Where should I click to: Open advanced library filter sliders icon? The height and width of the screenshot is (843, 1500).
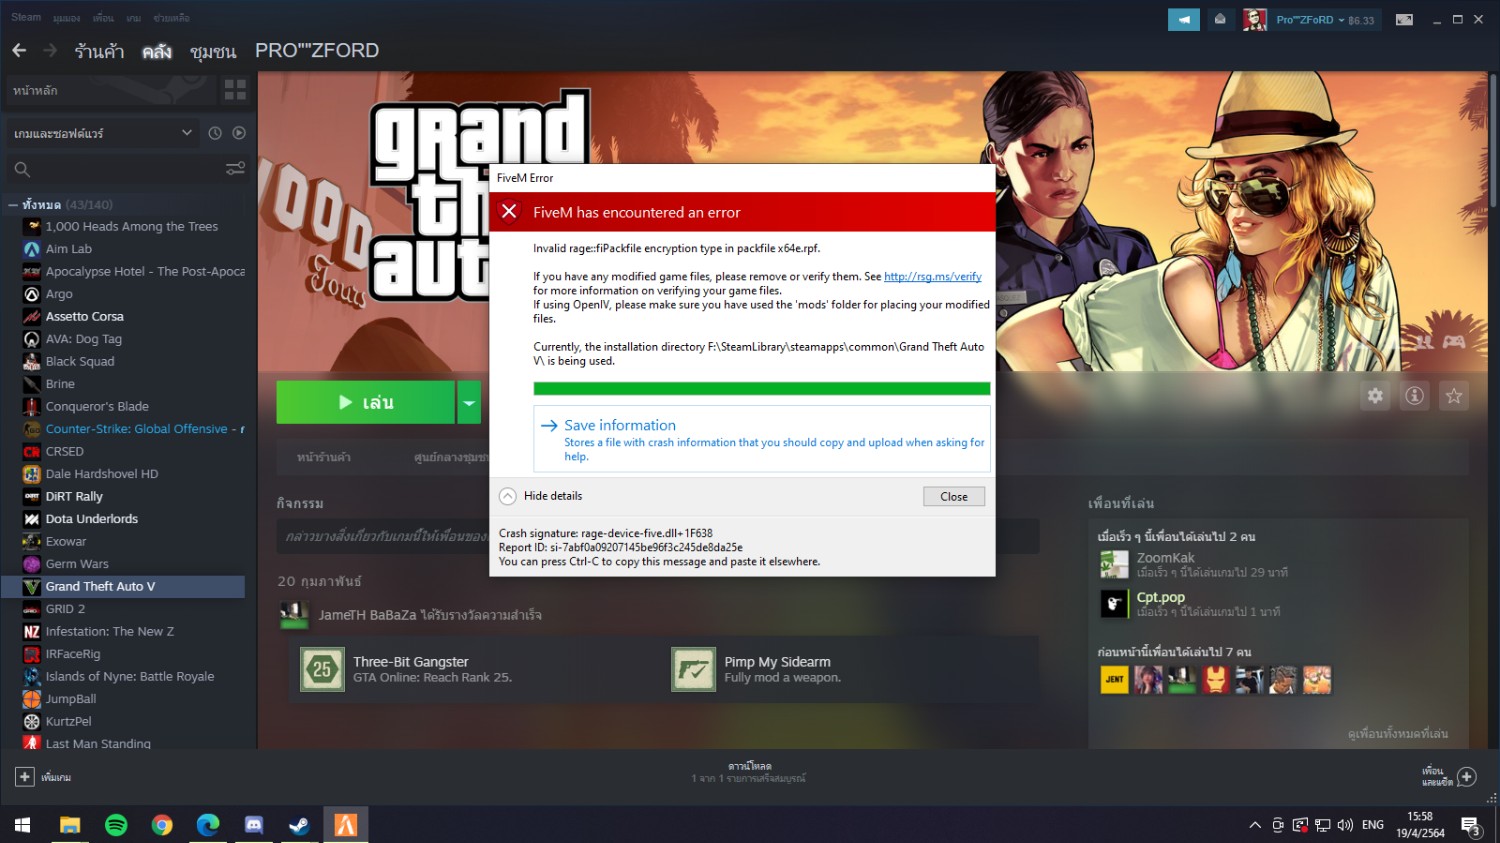click(235, 169)
